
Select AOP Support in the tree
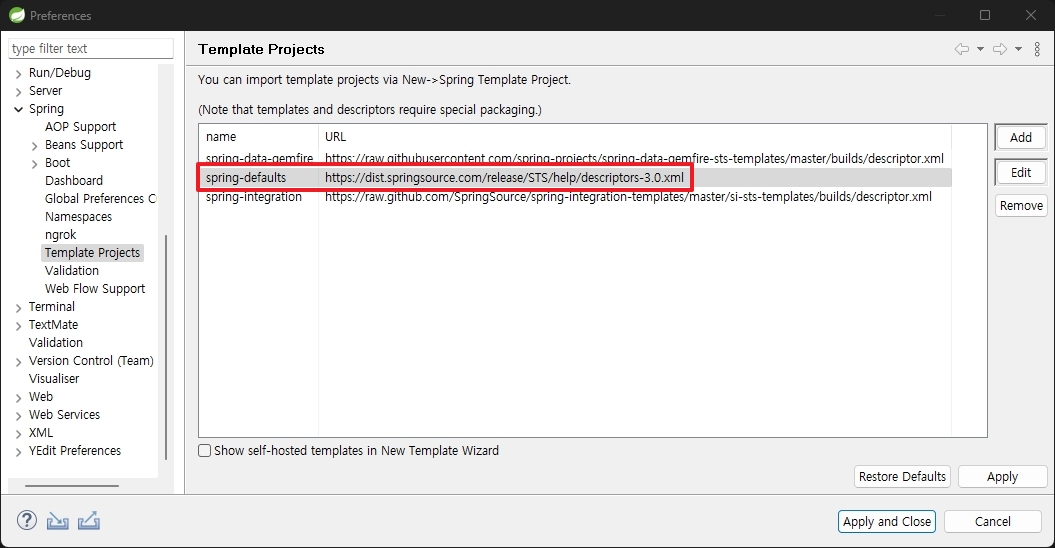point(80,127)
